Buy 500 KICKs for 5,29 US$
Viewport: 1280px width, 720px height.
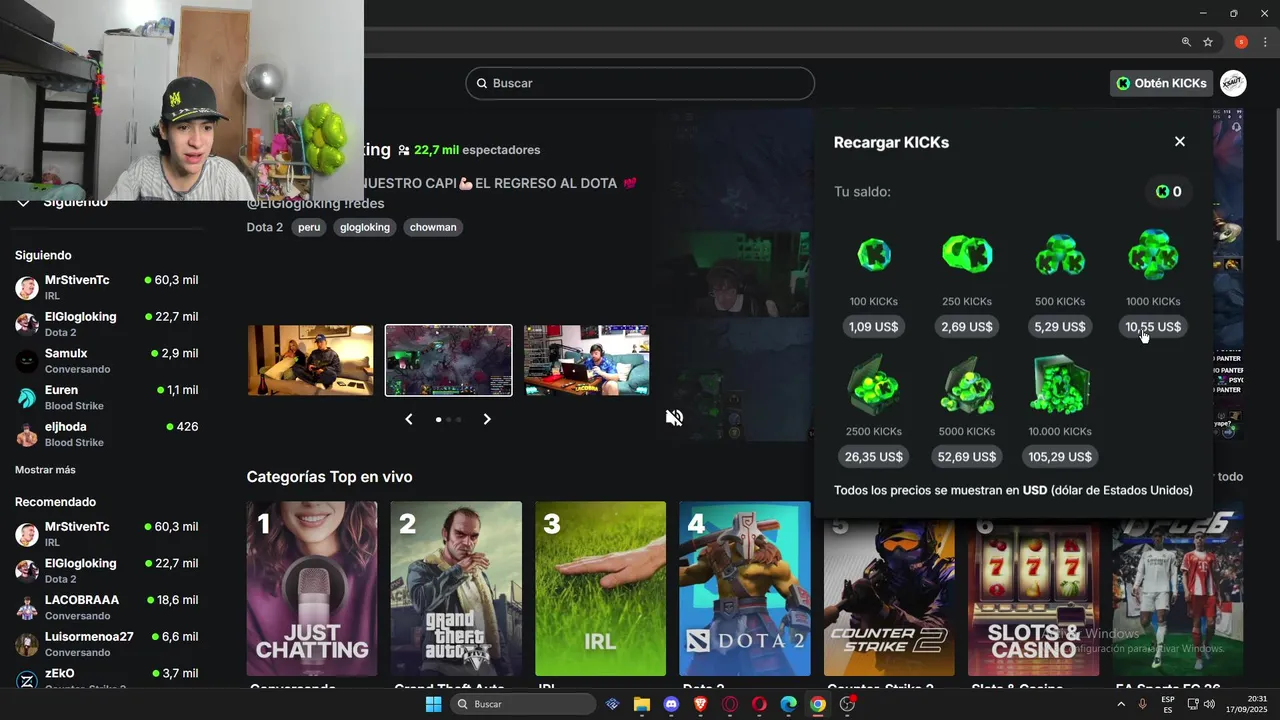pos(1060,327)
